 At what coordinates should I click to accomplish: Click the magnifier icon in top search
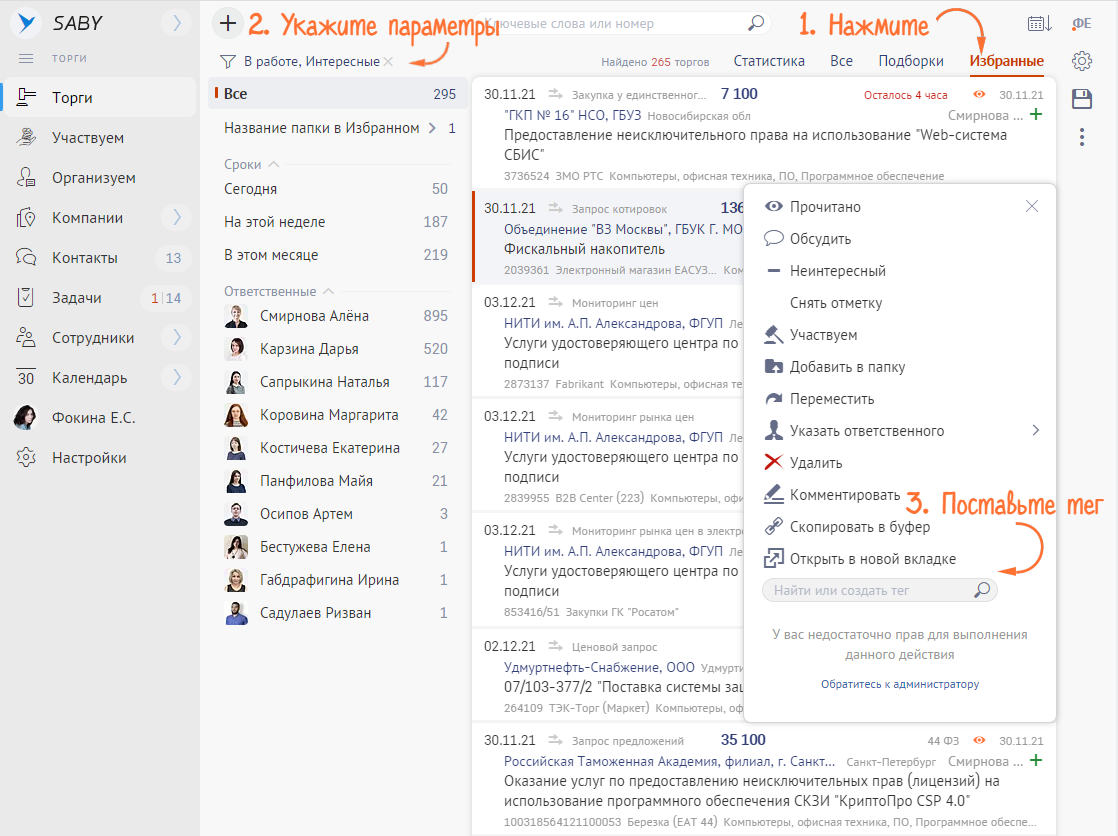[x=756, y=23]
